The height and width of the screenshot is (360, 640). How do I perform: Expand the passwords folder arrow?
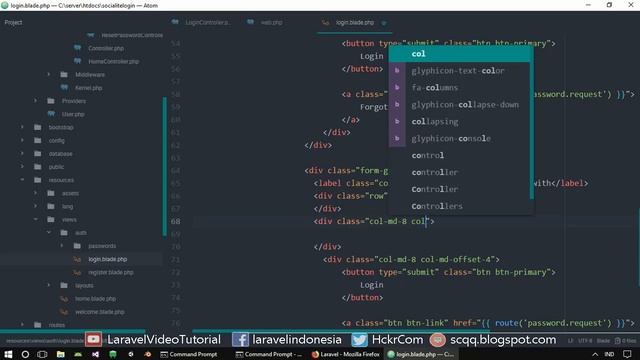click(62, 246)
